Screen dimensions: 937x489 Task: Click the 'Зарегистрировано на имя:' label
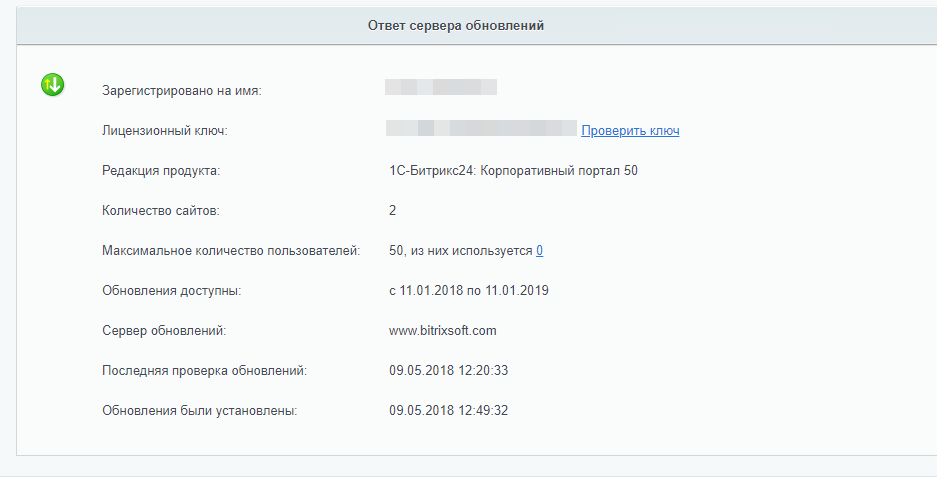pos(182,91)
